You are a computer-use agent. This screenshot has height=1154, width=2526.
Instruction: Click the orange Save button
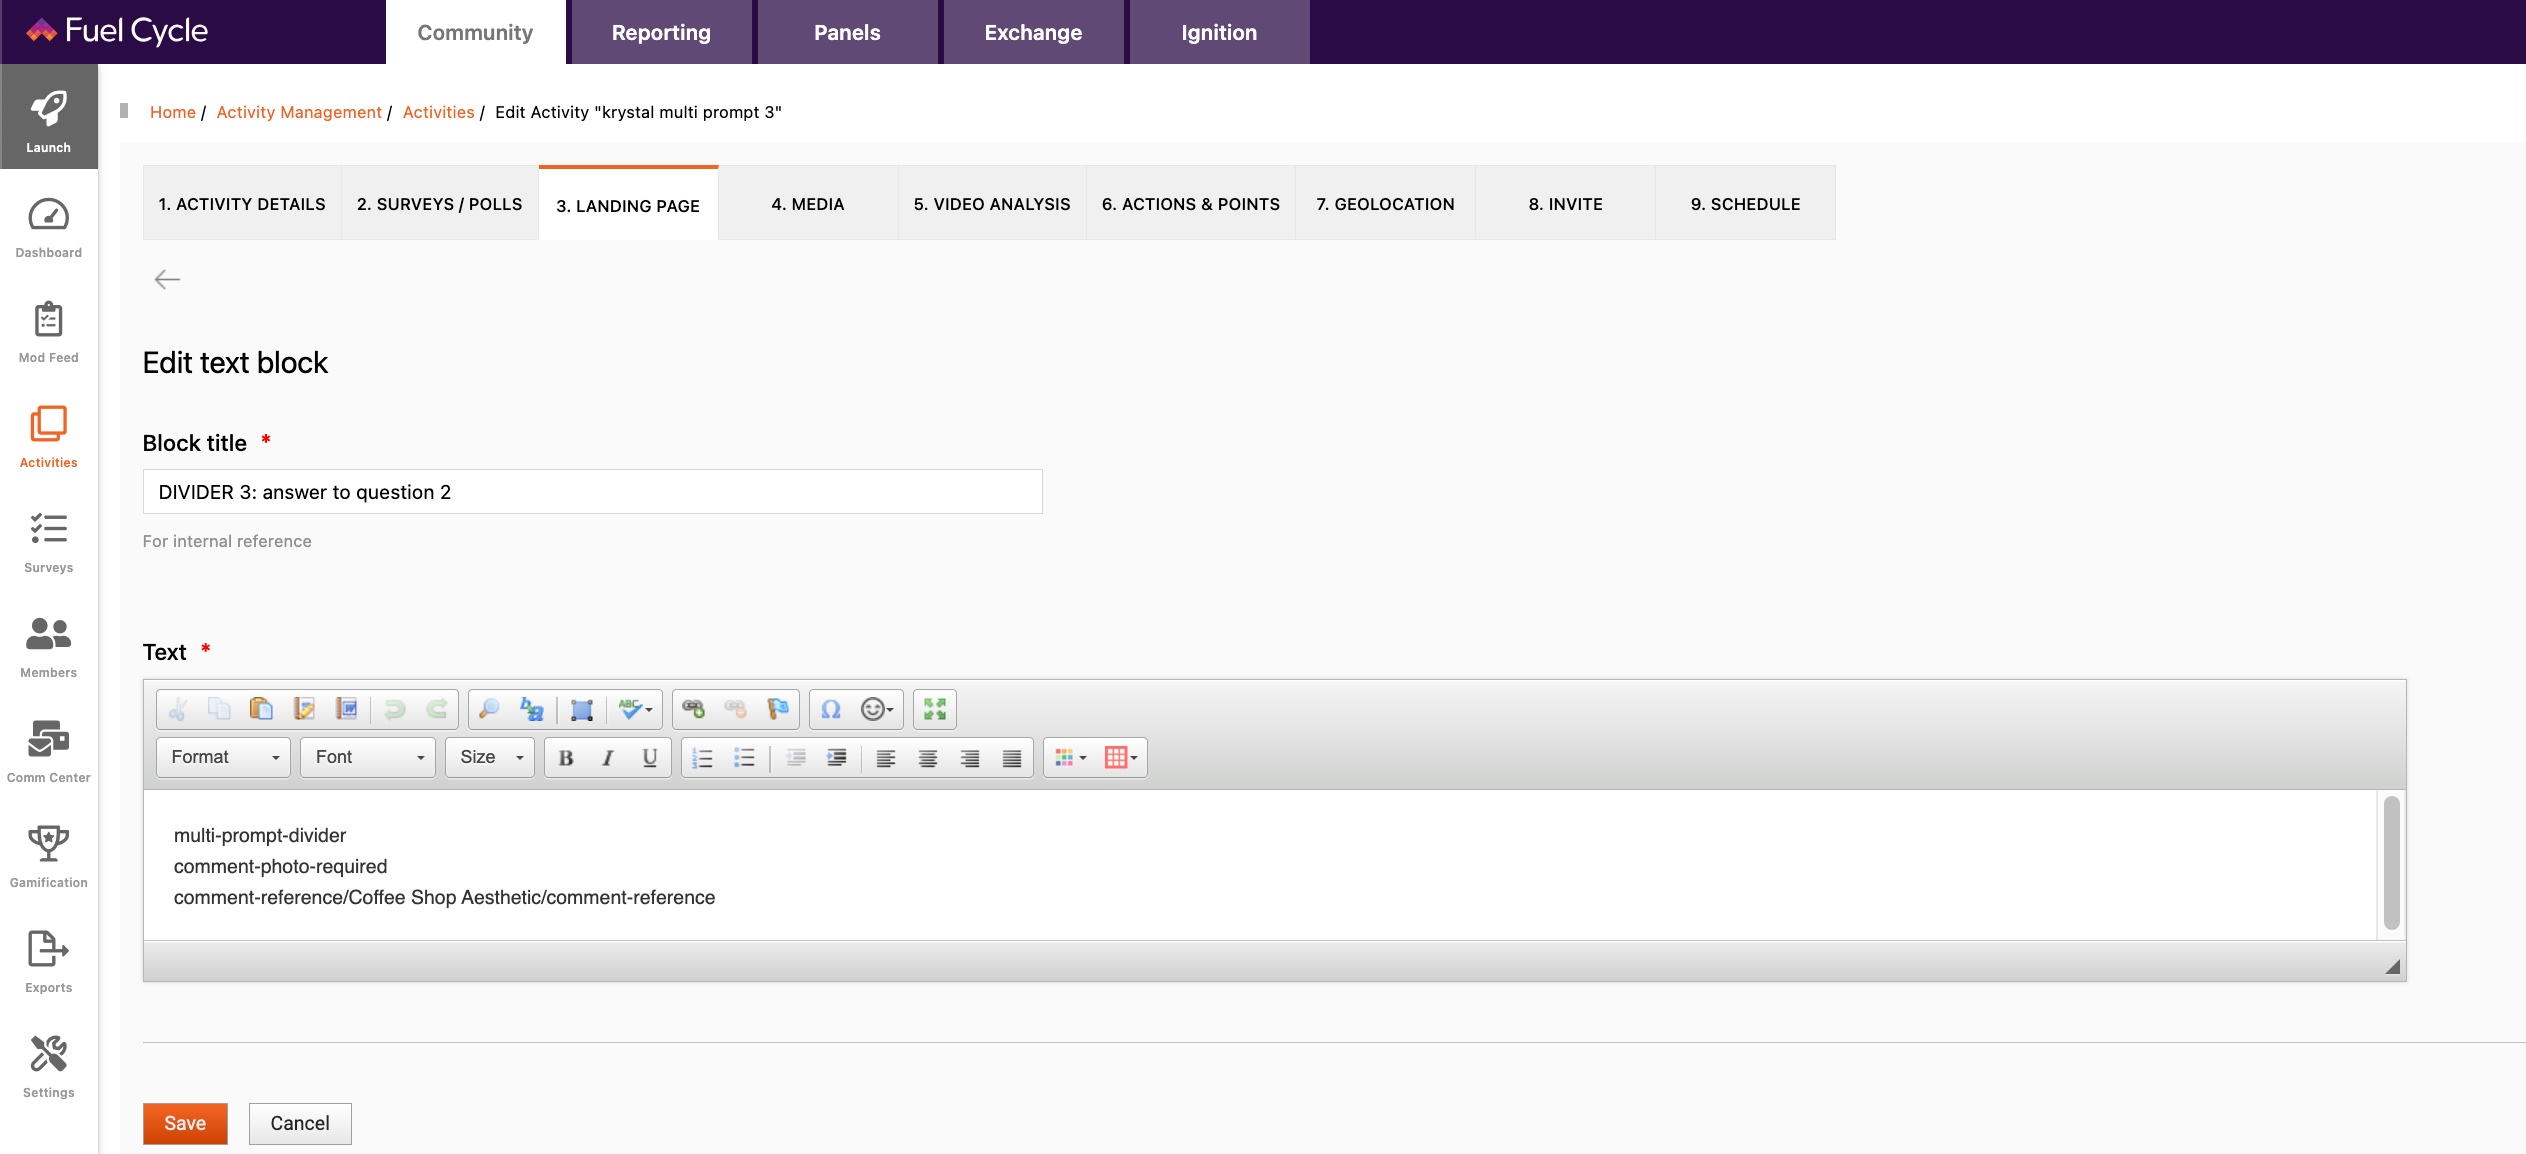pyautogui.click(x=185, y=1123)
